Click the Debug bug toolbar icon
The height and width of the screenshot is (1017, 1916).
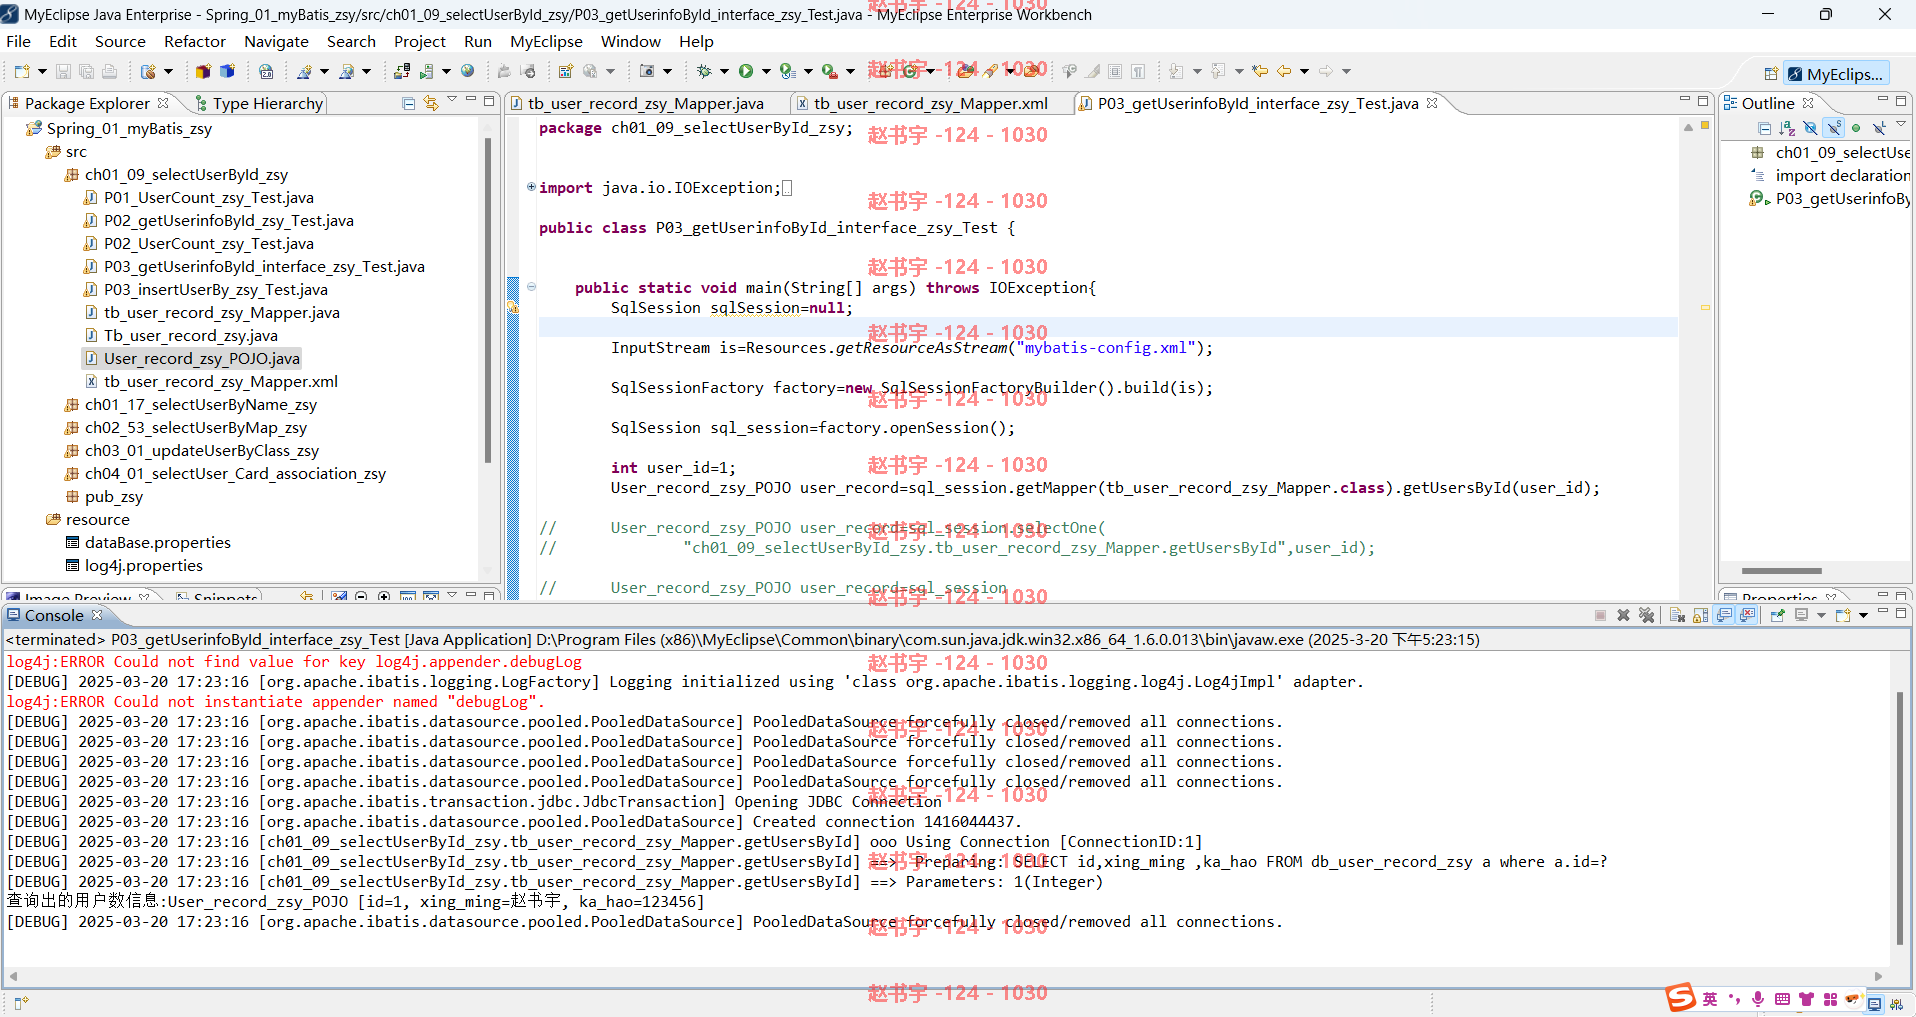click(704, 71)
